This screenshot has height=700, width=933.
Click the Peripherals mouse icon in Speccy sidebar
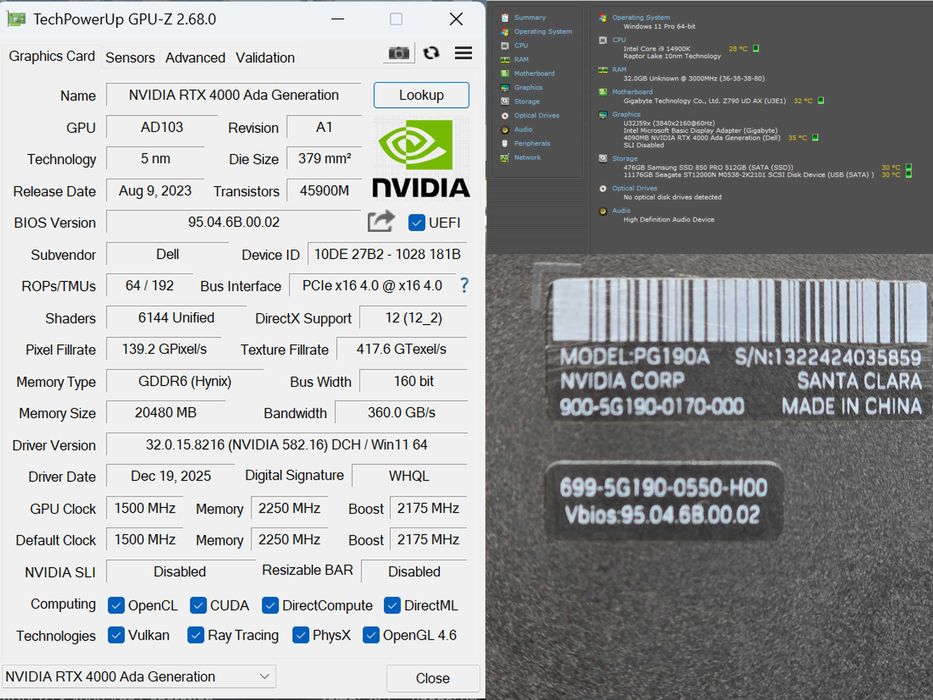505,143
